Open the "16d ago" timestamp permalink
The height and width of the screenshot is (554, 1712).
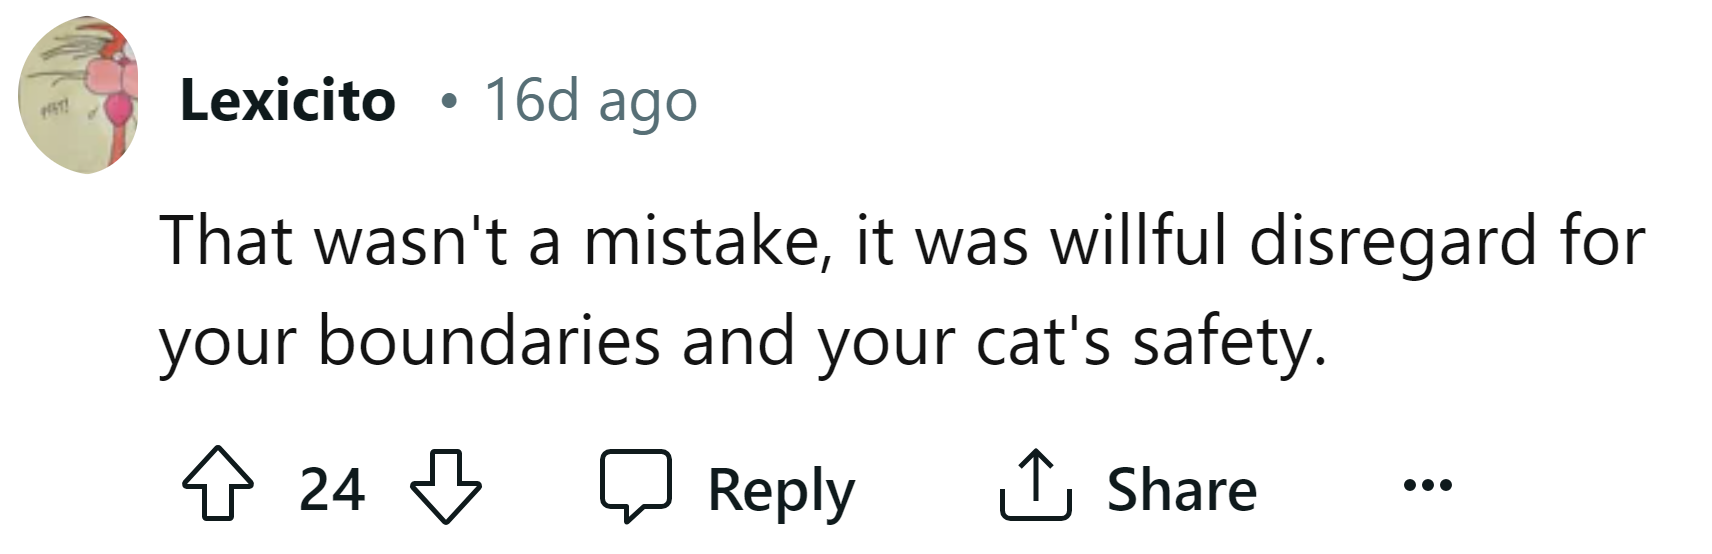590,101
